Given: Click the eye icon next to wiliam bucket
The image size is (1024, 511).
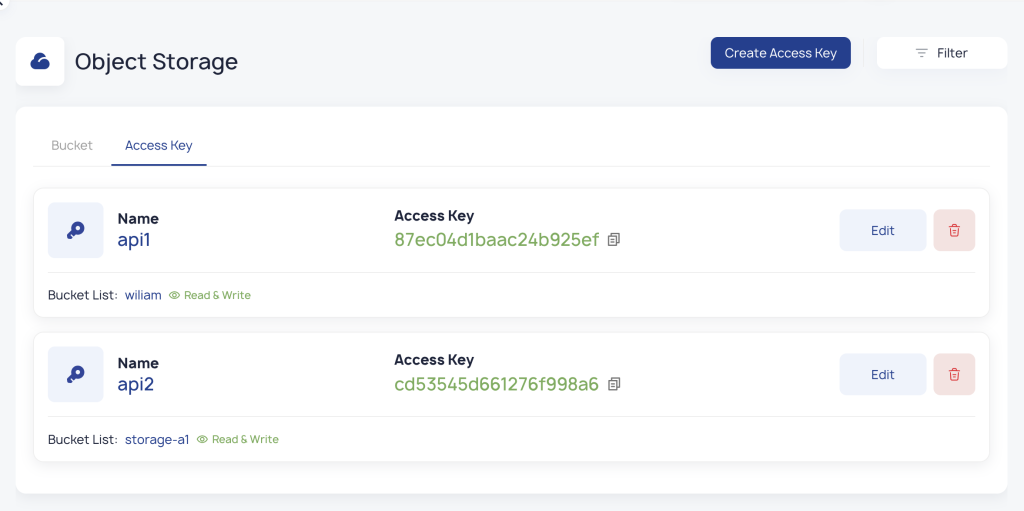Looking at the screenshot, I should coord(174,296).
